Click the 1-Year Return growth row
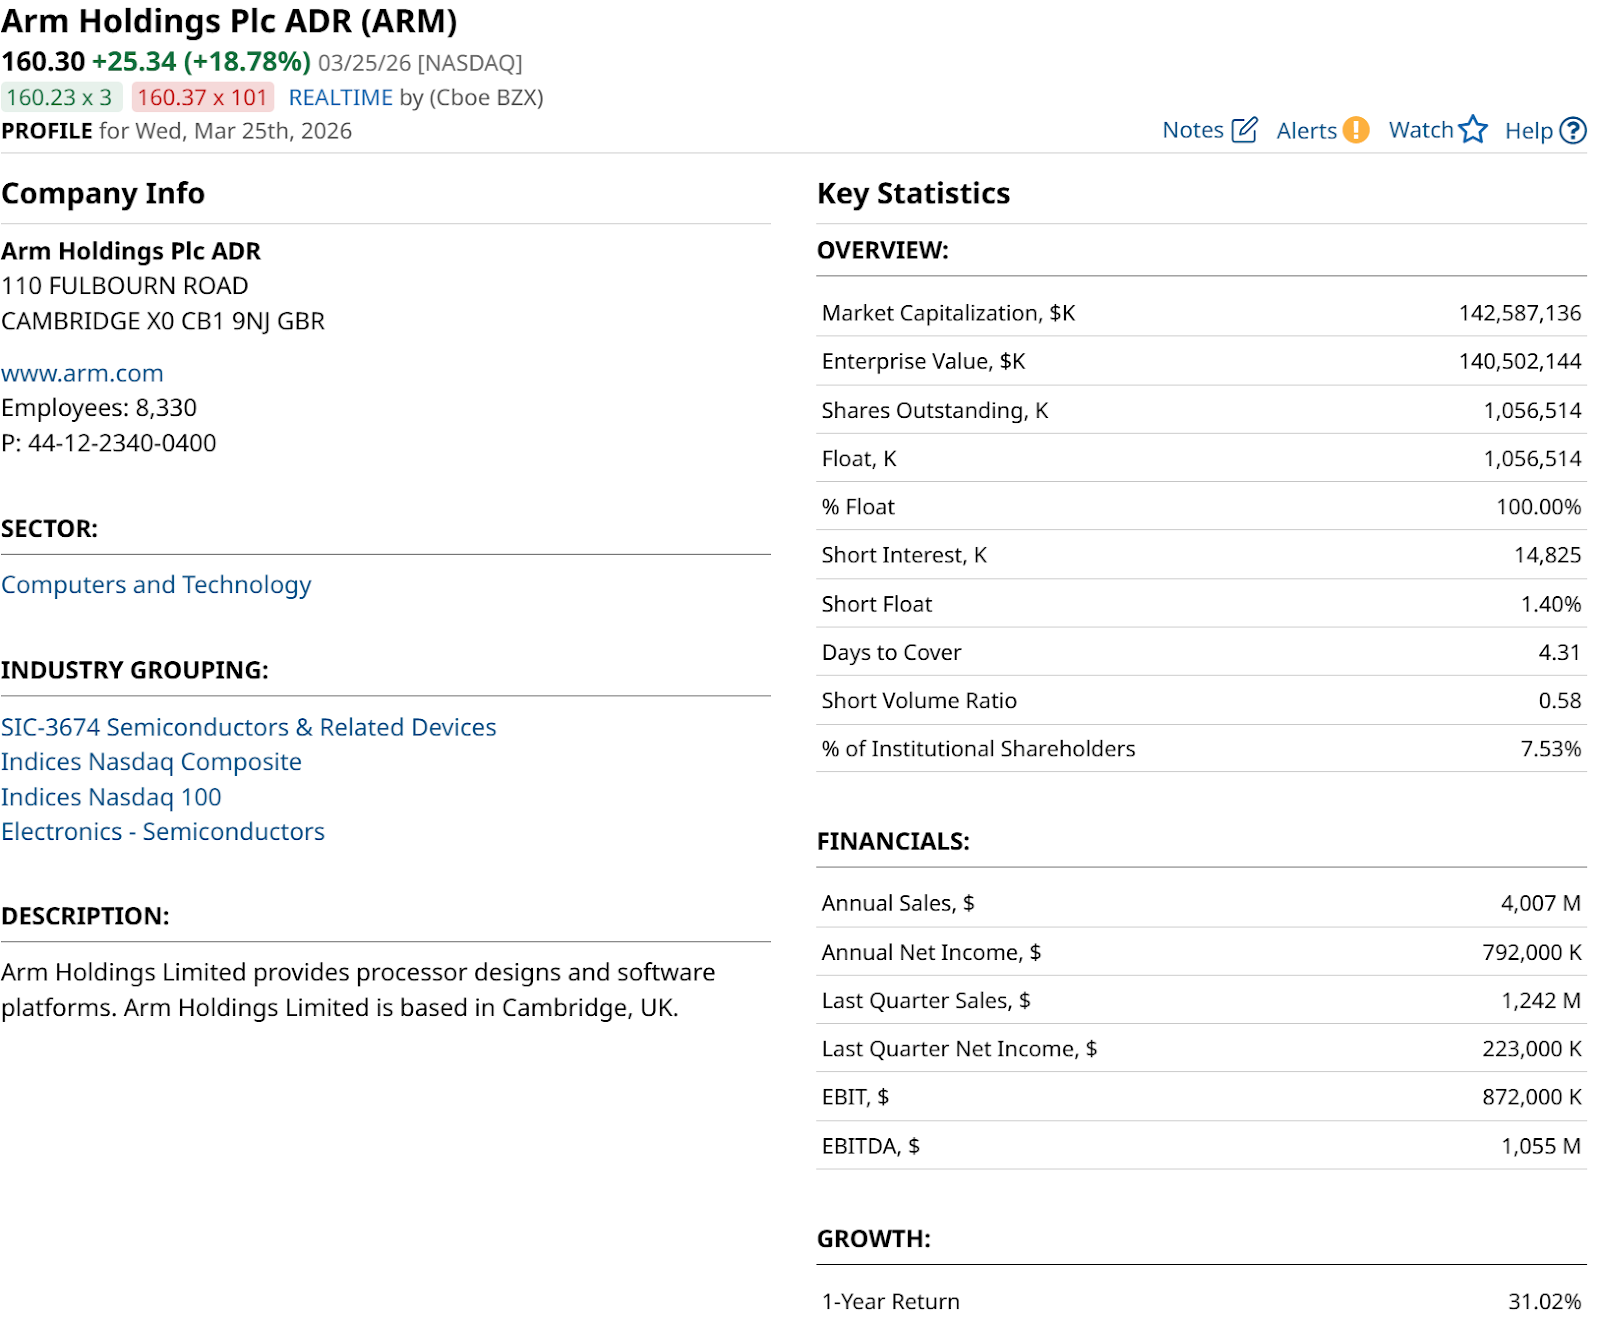 click(x=1200, y=1301)
